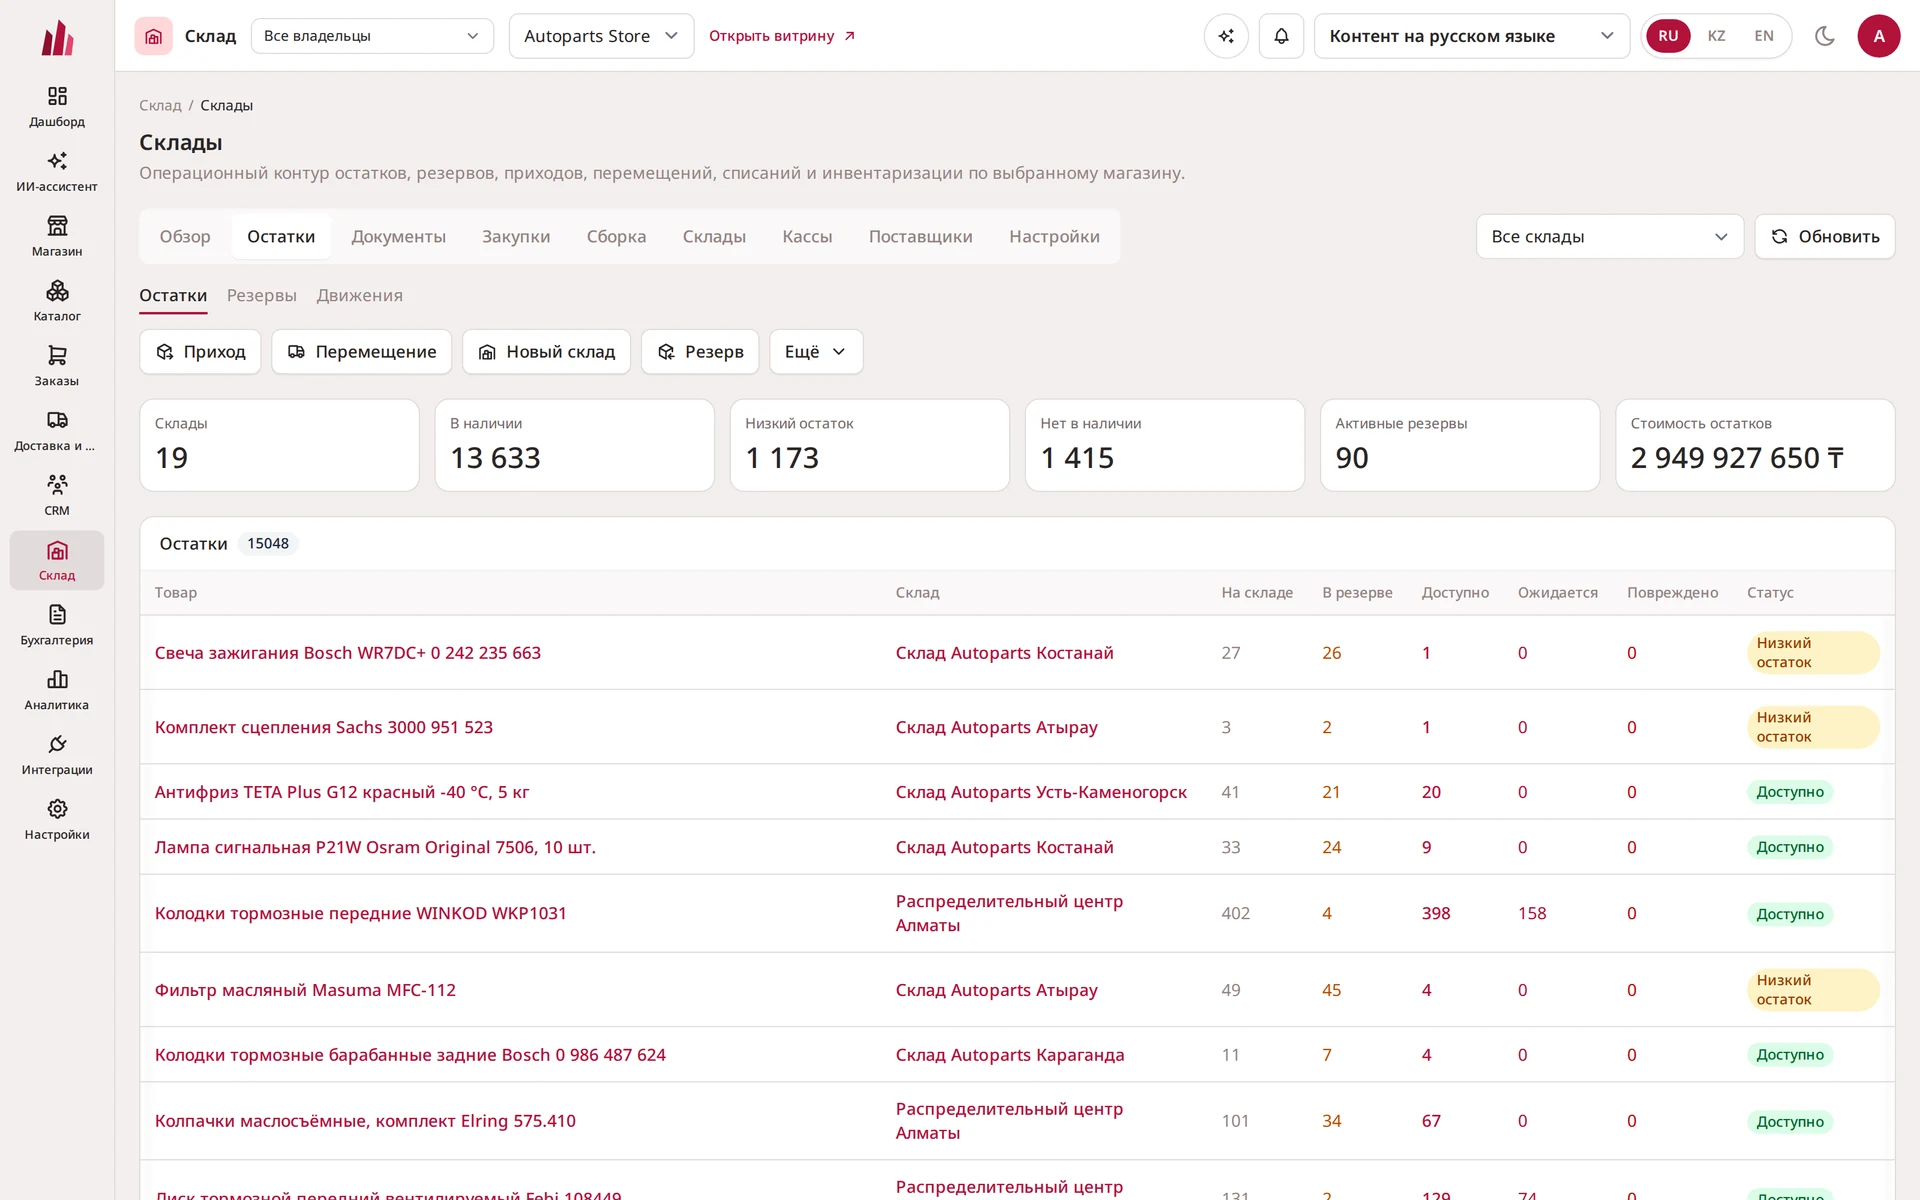1920x1200 pixels.
Task: Click the AI sparkle icon in header
Action: (x=1226, y=36)
